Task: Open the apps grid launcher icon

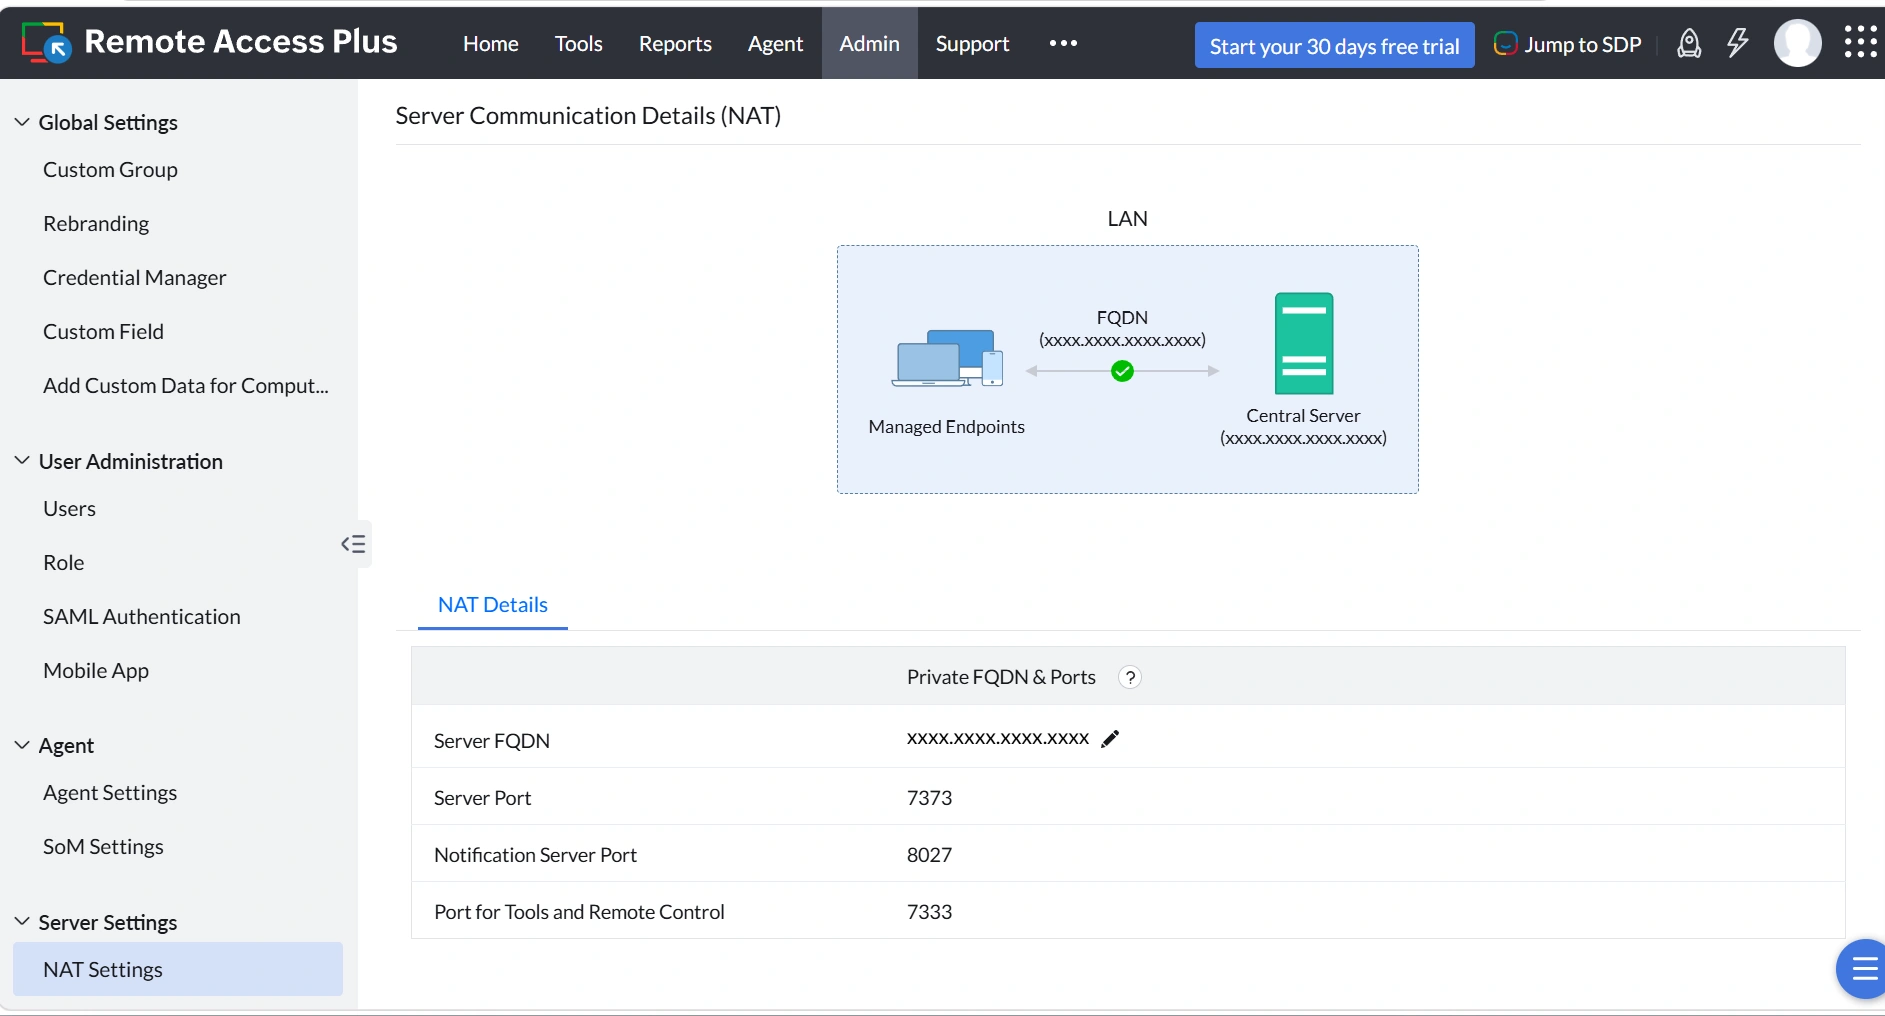Action: [x=1861, y=42]
